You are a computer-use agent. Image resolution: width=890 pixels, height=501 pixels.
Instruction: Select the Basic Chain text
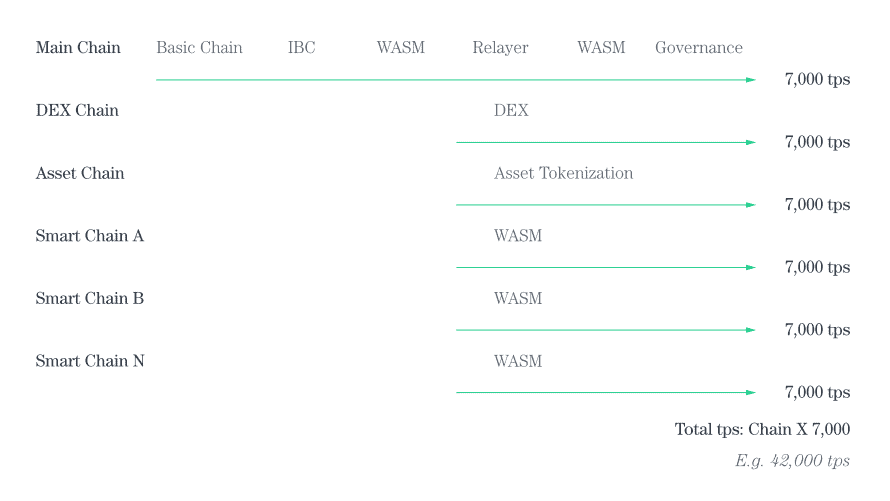point(199,47)
